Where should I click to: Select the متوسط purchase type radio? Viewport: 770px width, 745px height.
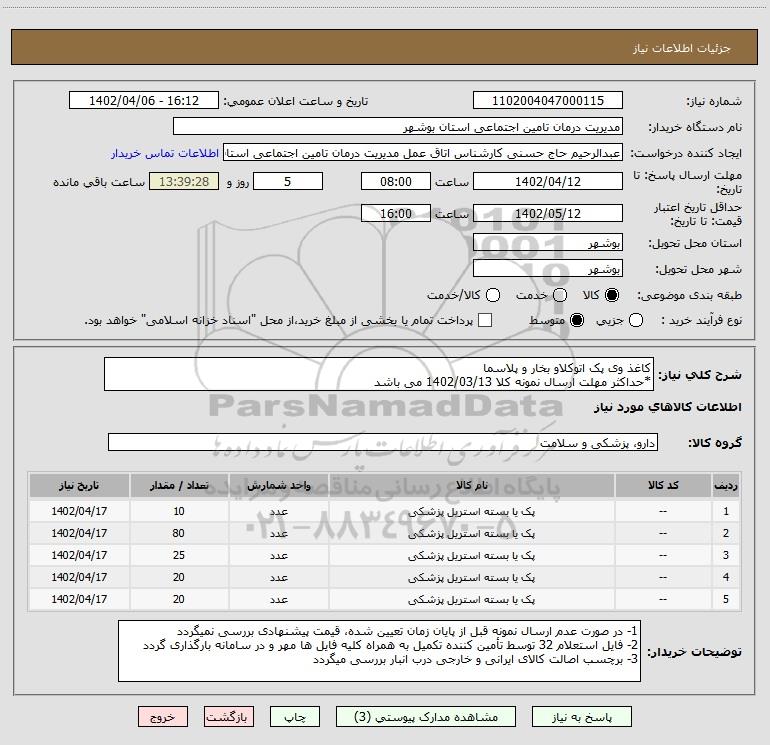[x=577, y=321]
